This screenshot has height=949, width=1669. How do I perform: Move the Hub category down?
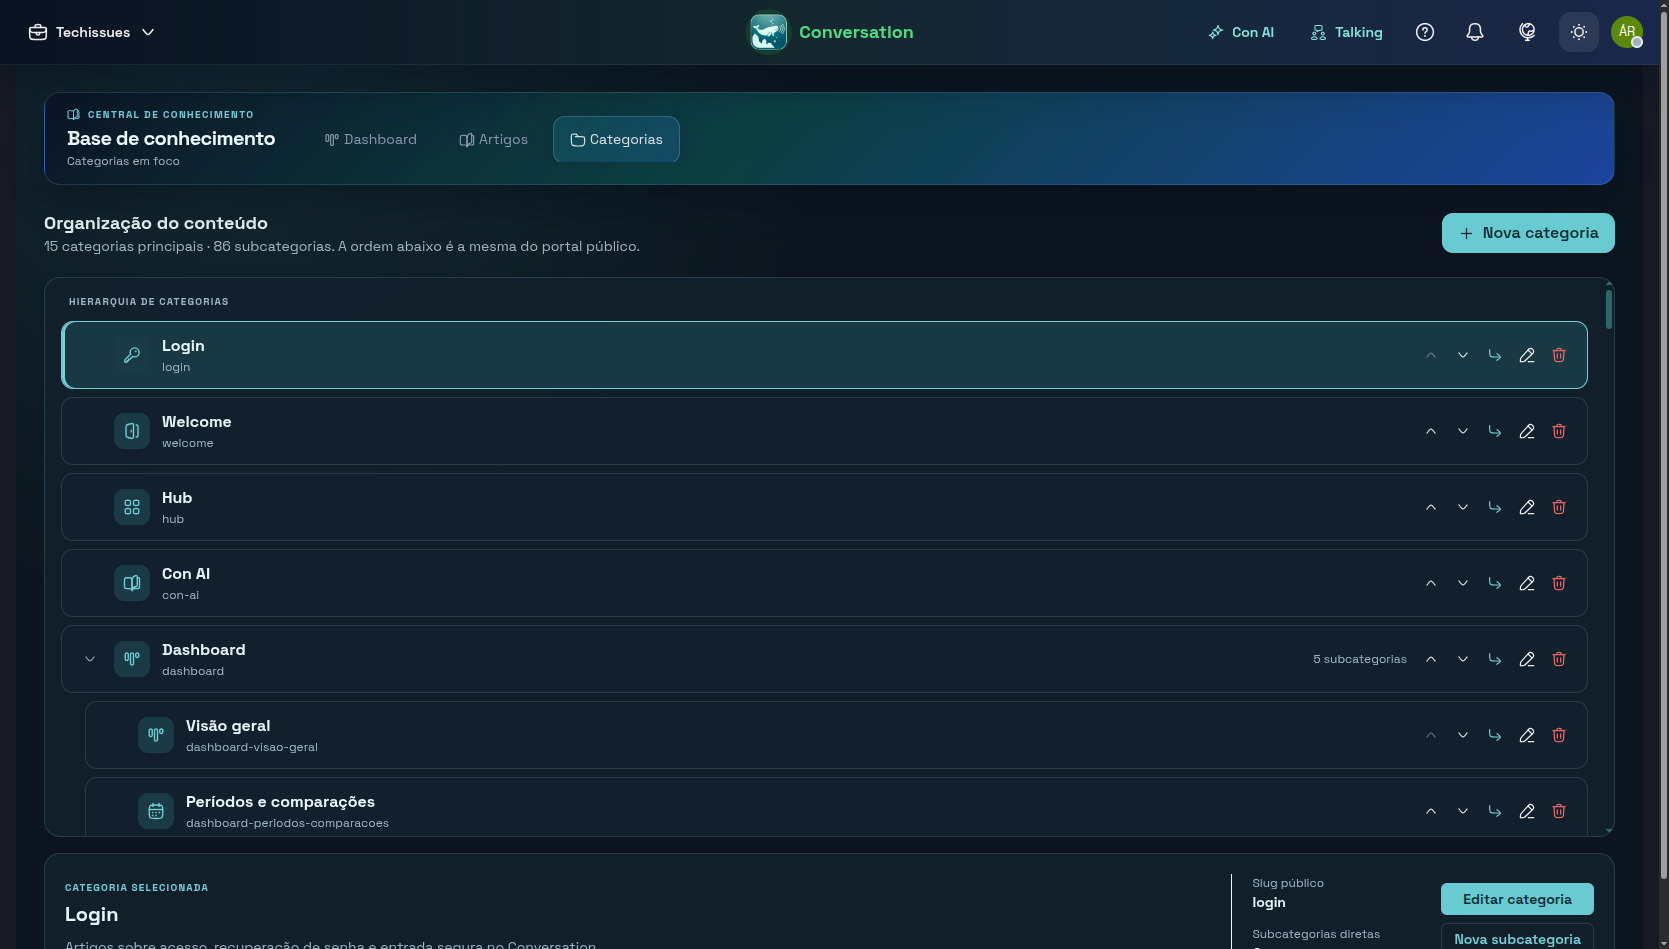pos(1463,507)
